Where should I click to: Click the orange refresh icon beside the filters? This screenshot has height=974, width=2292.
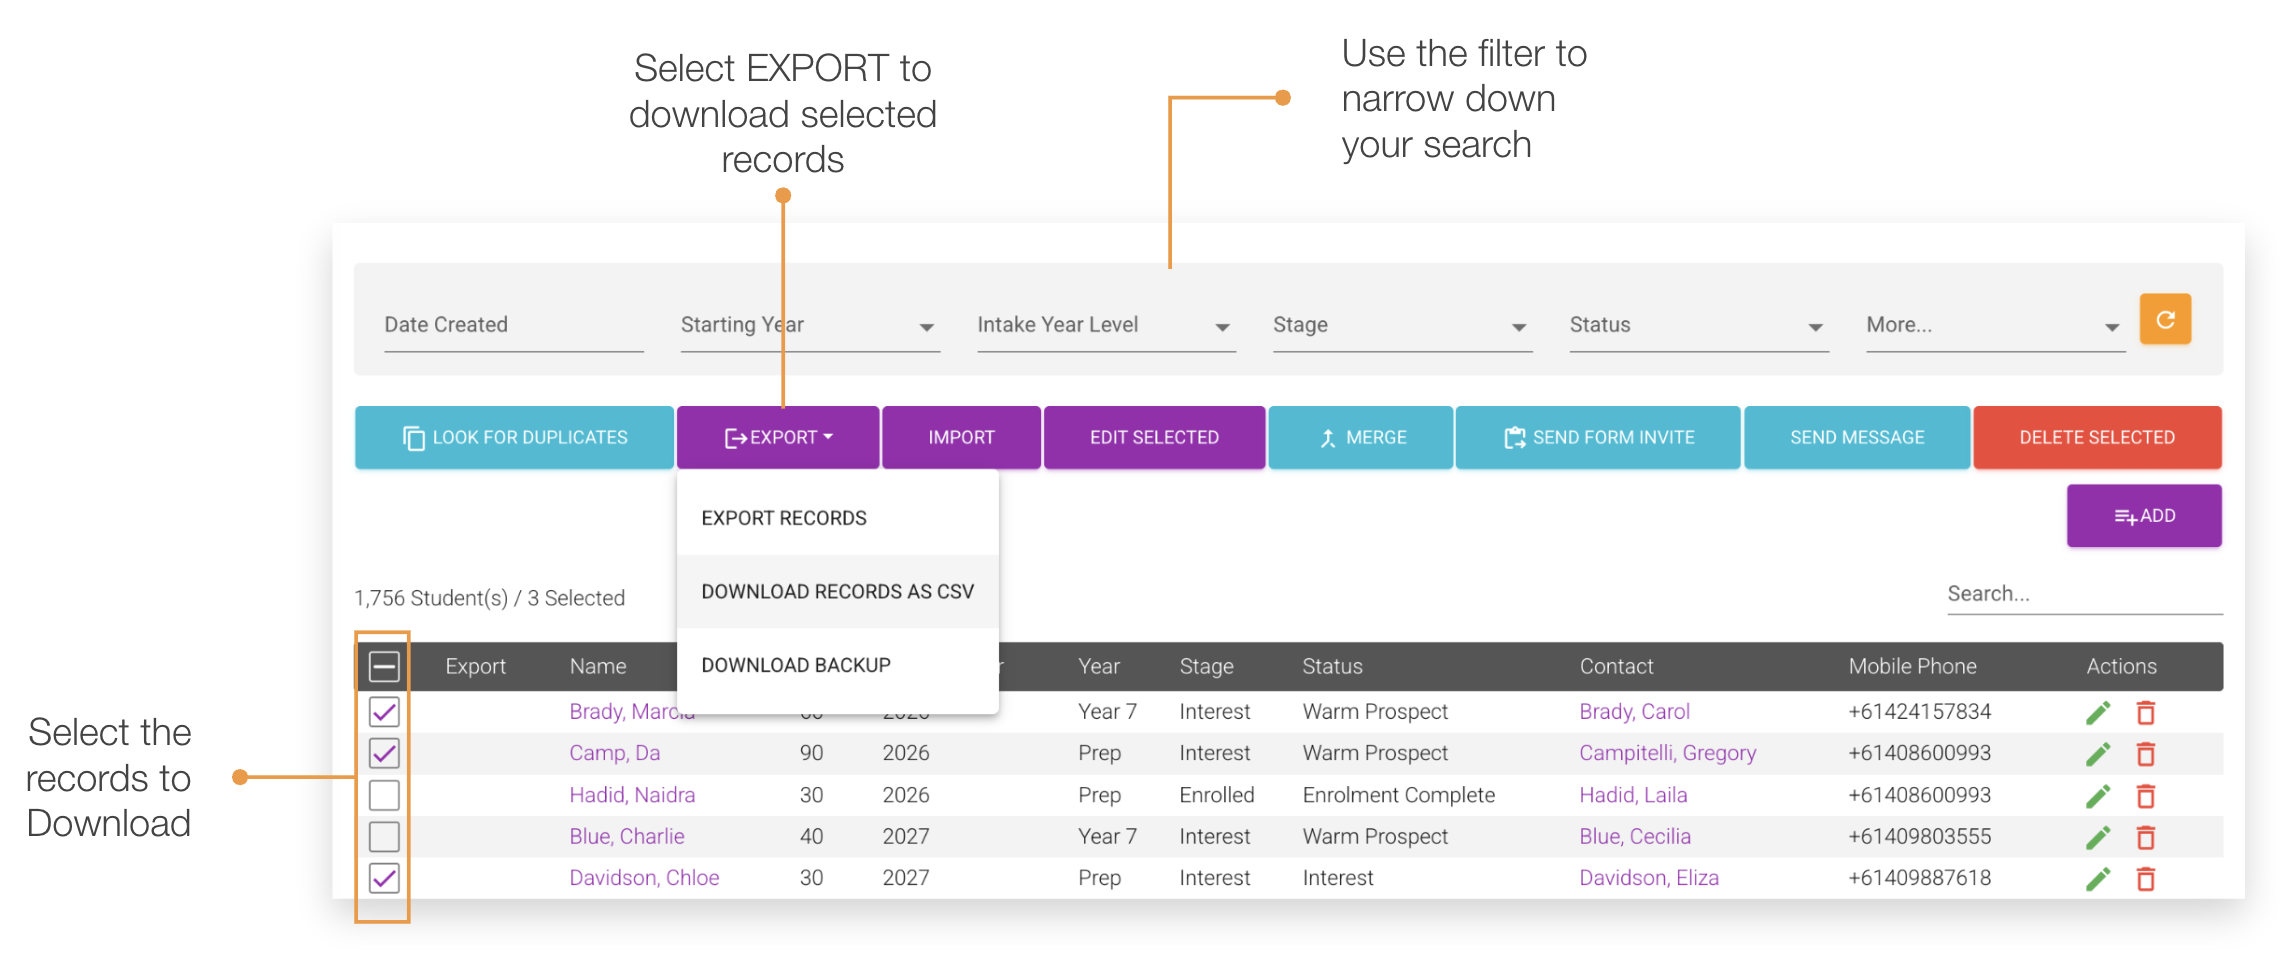(2165, 320)
